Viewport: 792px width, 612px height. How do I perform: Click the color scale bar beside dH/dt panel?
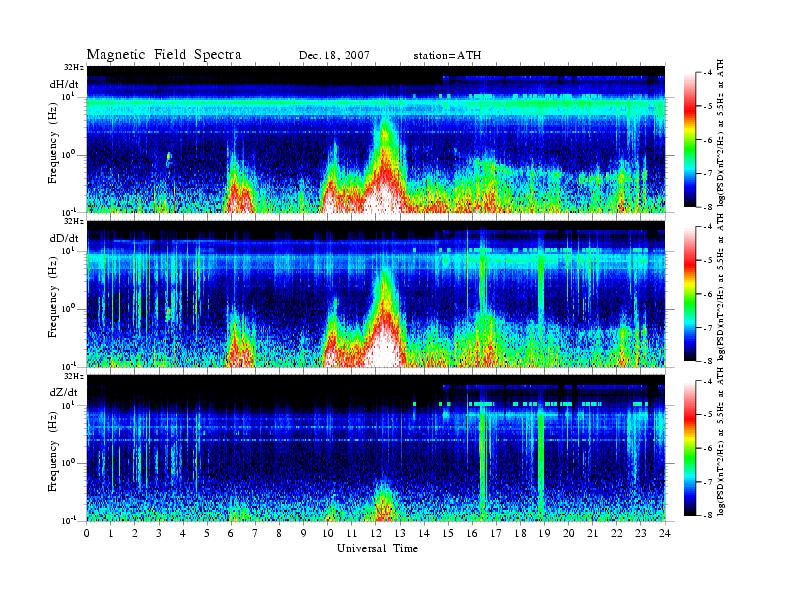click(x=690, y=140)
